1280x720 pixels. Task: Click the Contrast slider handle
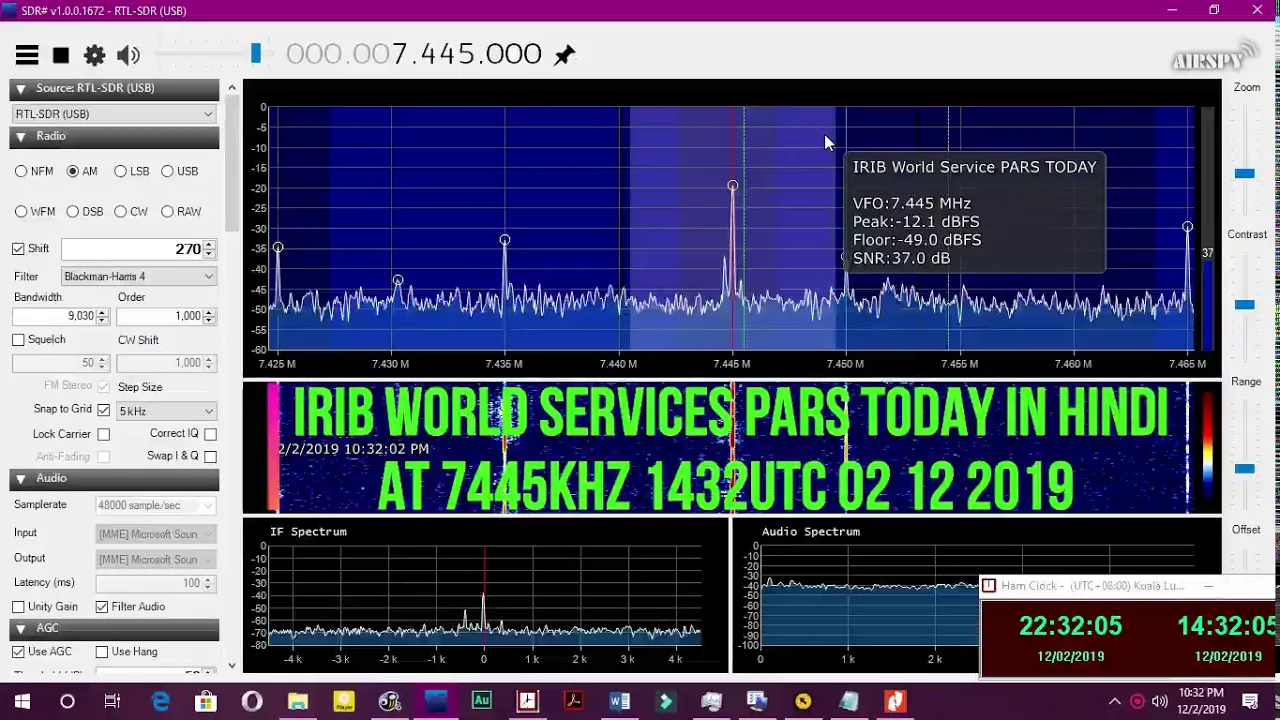point(1244,304)
